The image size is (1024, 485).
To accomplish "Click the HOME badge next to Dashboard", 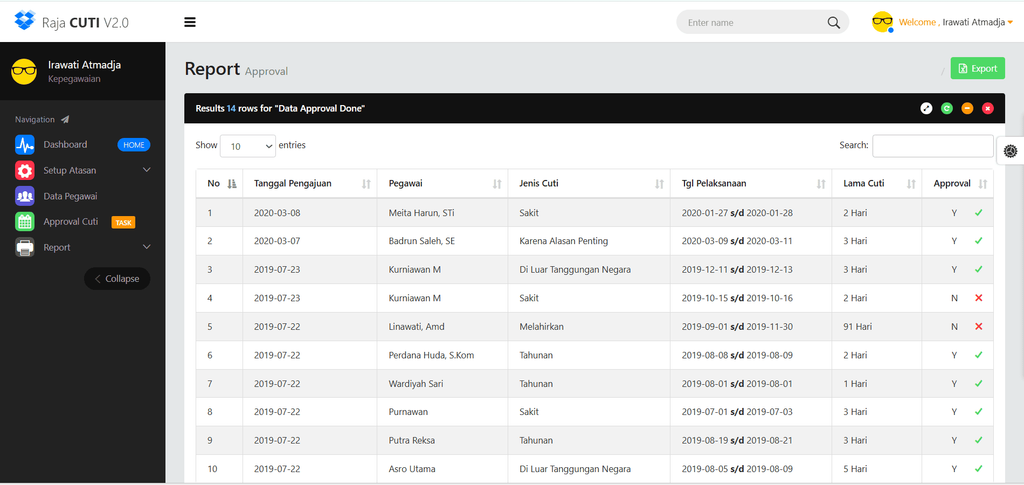I will (134, 145).
